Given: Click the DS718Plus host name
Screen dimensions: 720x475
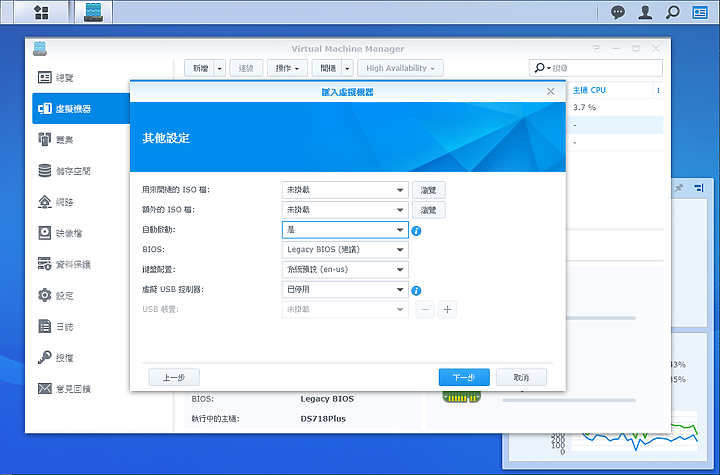Looking at the screenshot, I should pos(323,418).
